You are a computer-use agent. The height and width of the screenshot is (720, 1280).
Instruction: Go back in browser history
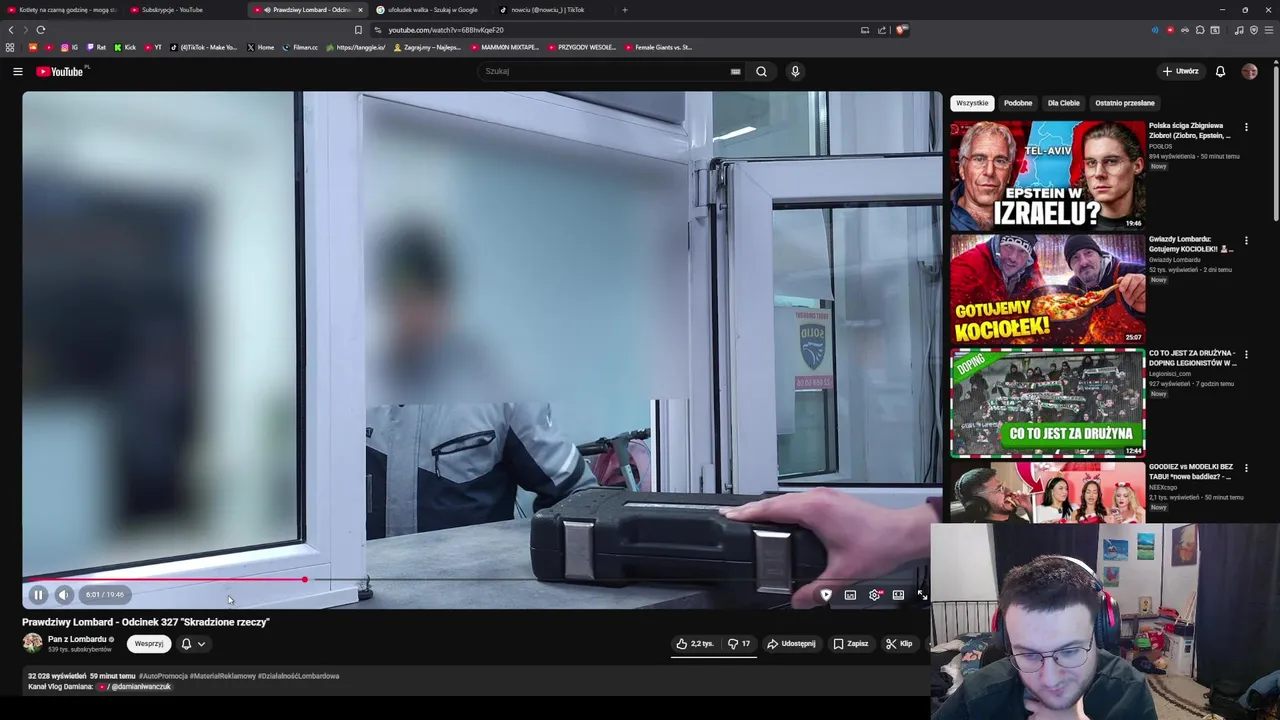point(11,30)
